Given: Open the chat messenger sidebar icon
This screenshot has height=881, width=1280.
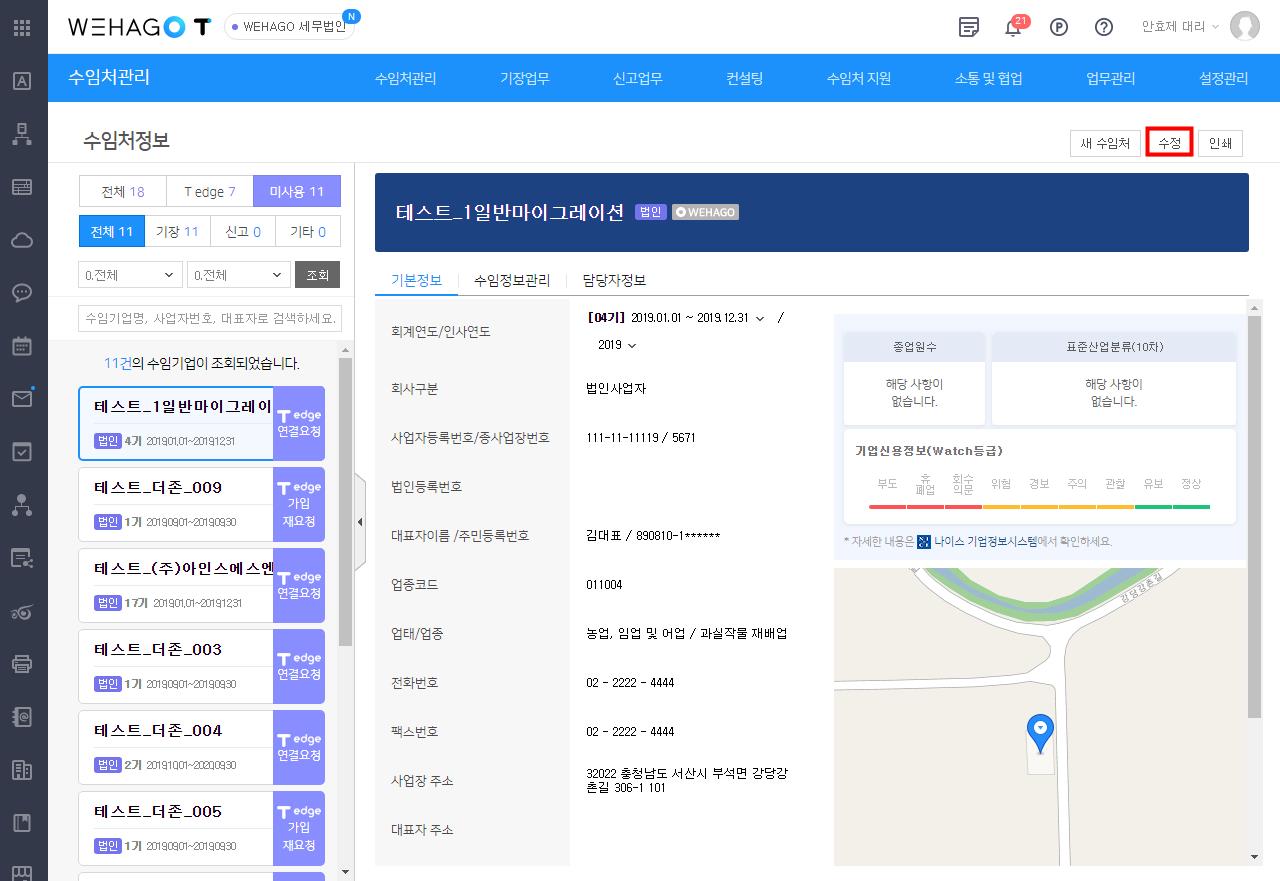Looking at the screenshot, I should point(22,293).
